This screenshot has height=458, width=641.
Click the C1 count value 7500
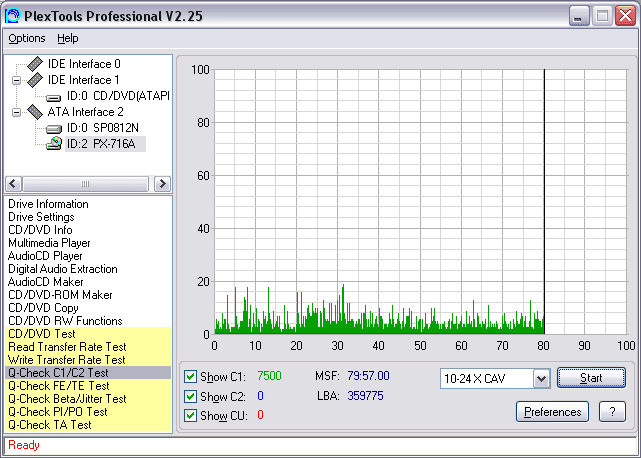(269, 376)
